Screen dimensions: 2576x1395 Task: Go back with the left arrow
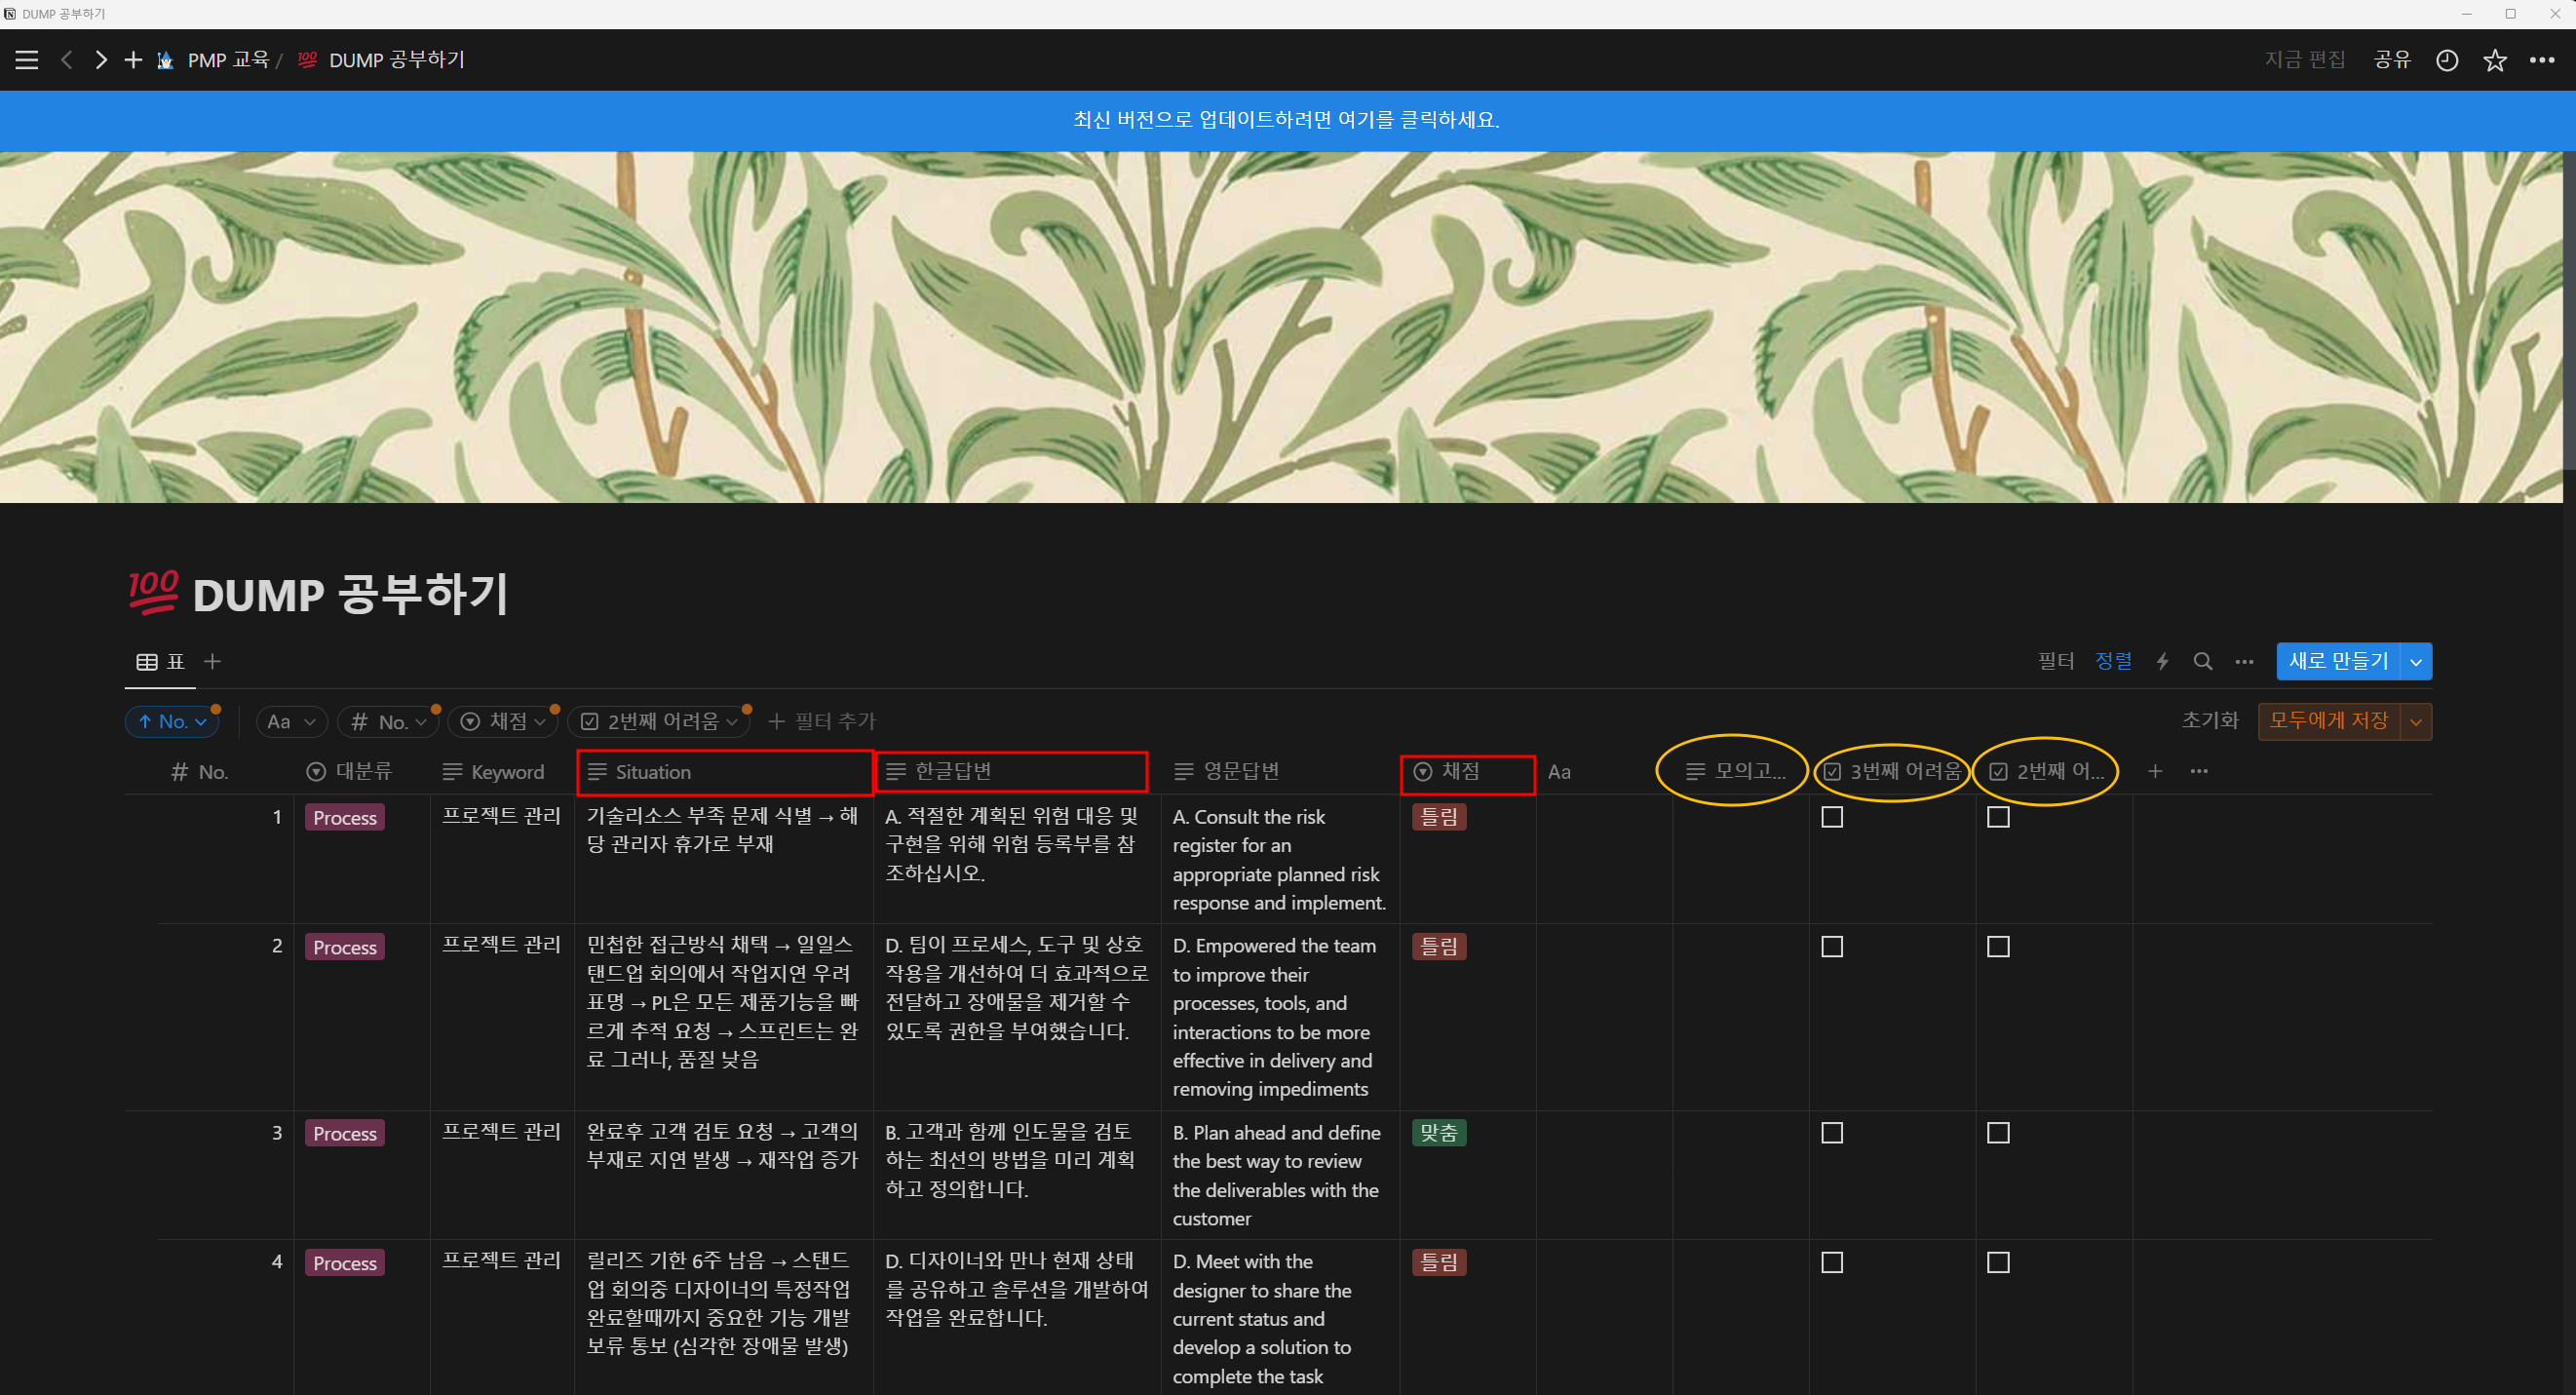(x=66, y=60)
